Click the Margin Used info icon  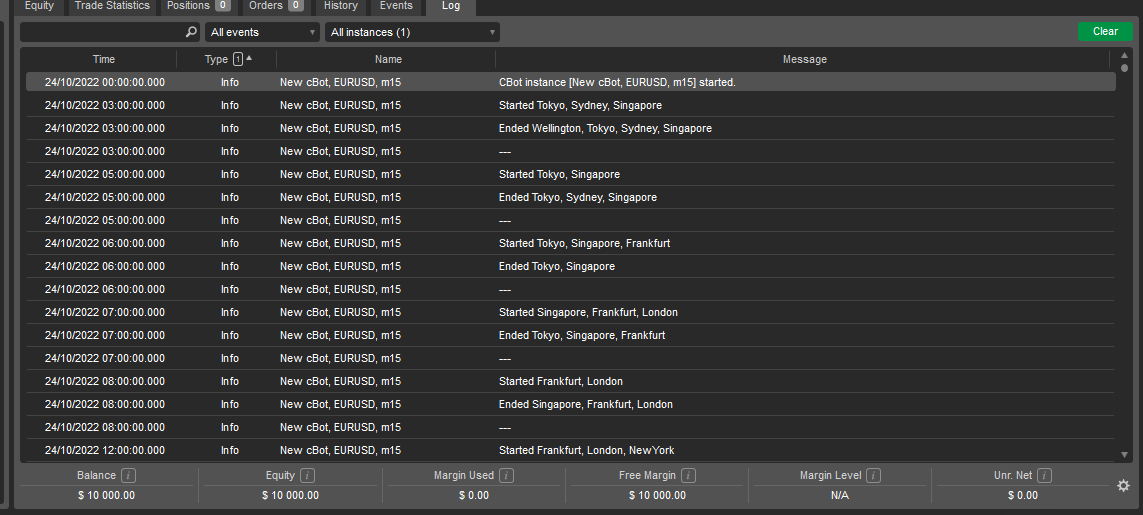click(x=507, y=476)
